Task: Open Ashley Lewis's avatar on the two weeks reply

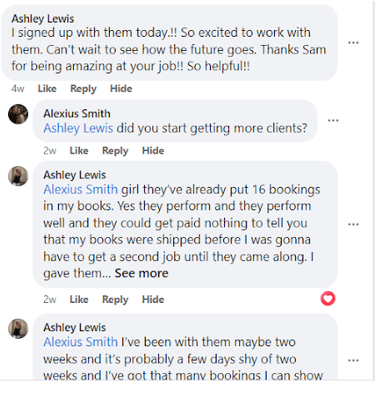Action: 18,329
